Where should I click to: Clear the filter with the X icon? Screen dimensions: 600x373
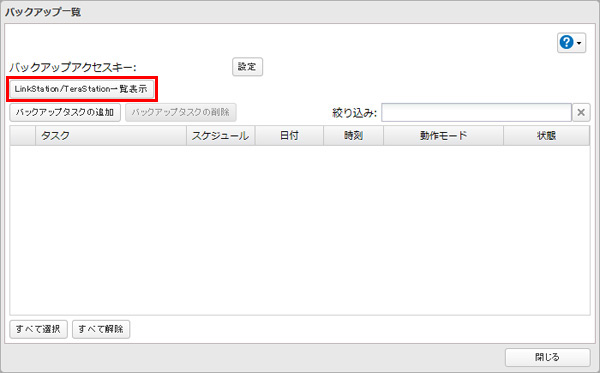581,112
